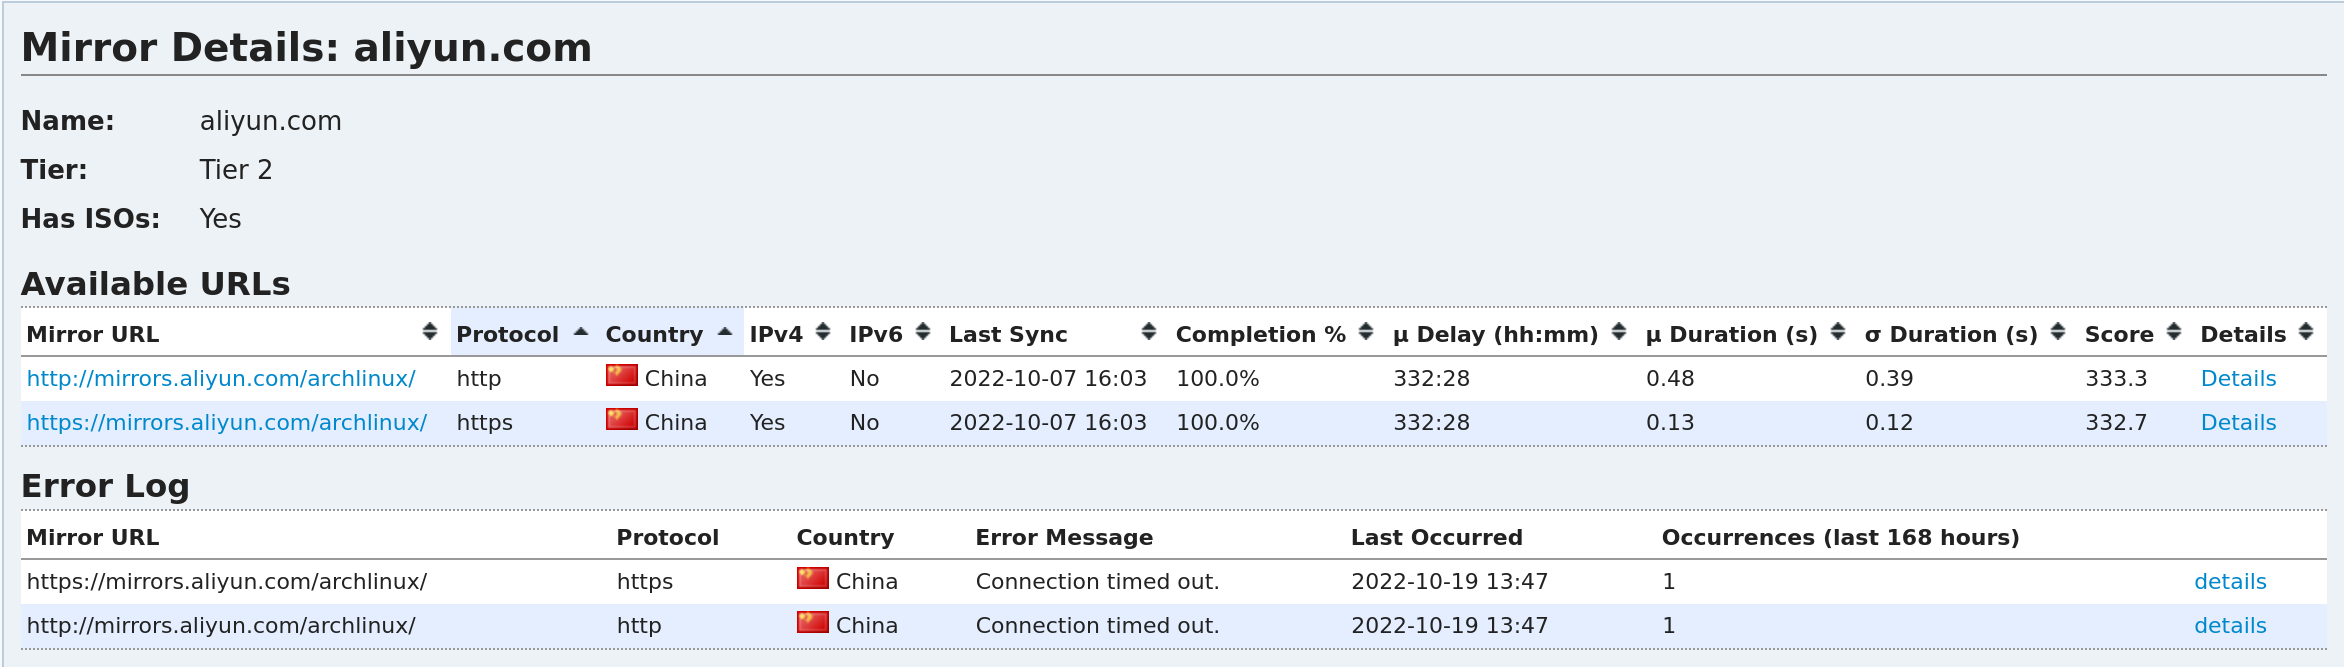2344x667 pixels.
Task: Sort by IPv6 column arrows
Action: (x=923, y=332)
